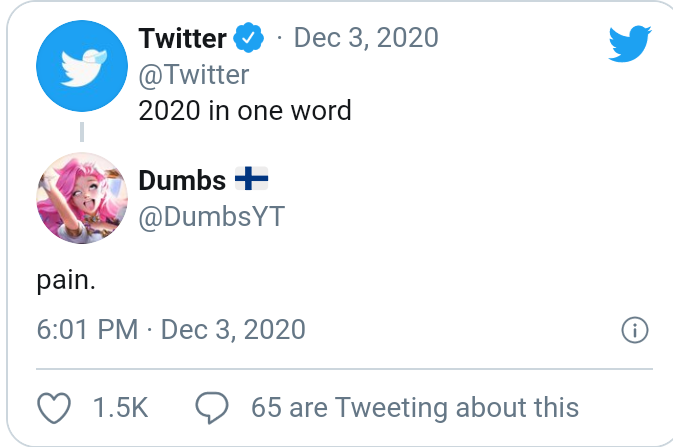The image size is (673, 447).
Task: Select the Dumbs display name
Action: (x=181, y=180)
